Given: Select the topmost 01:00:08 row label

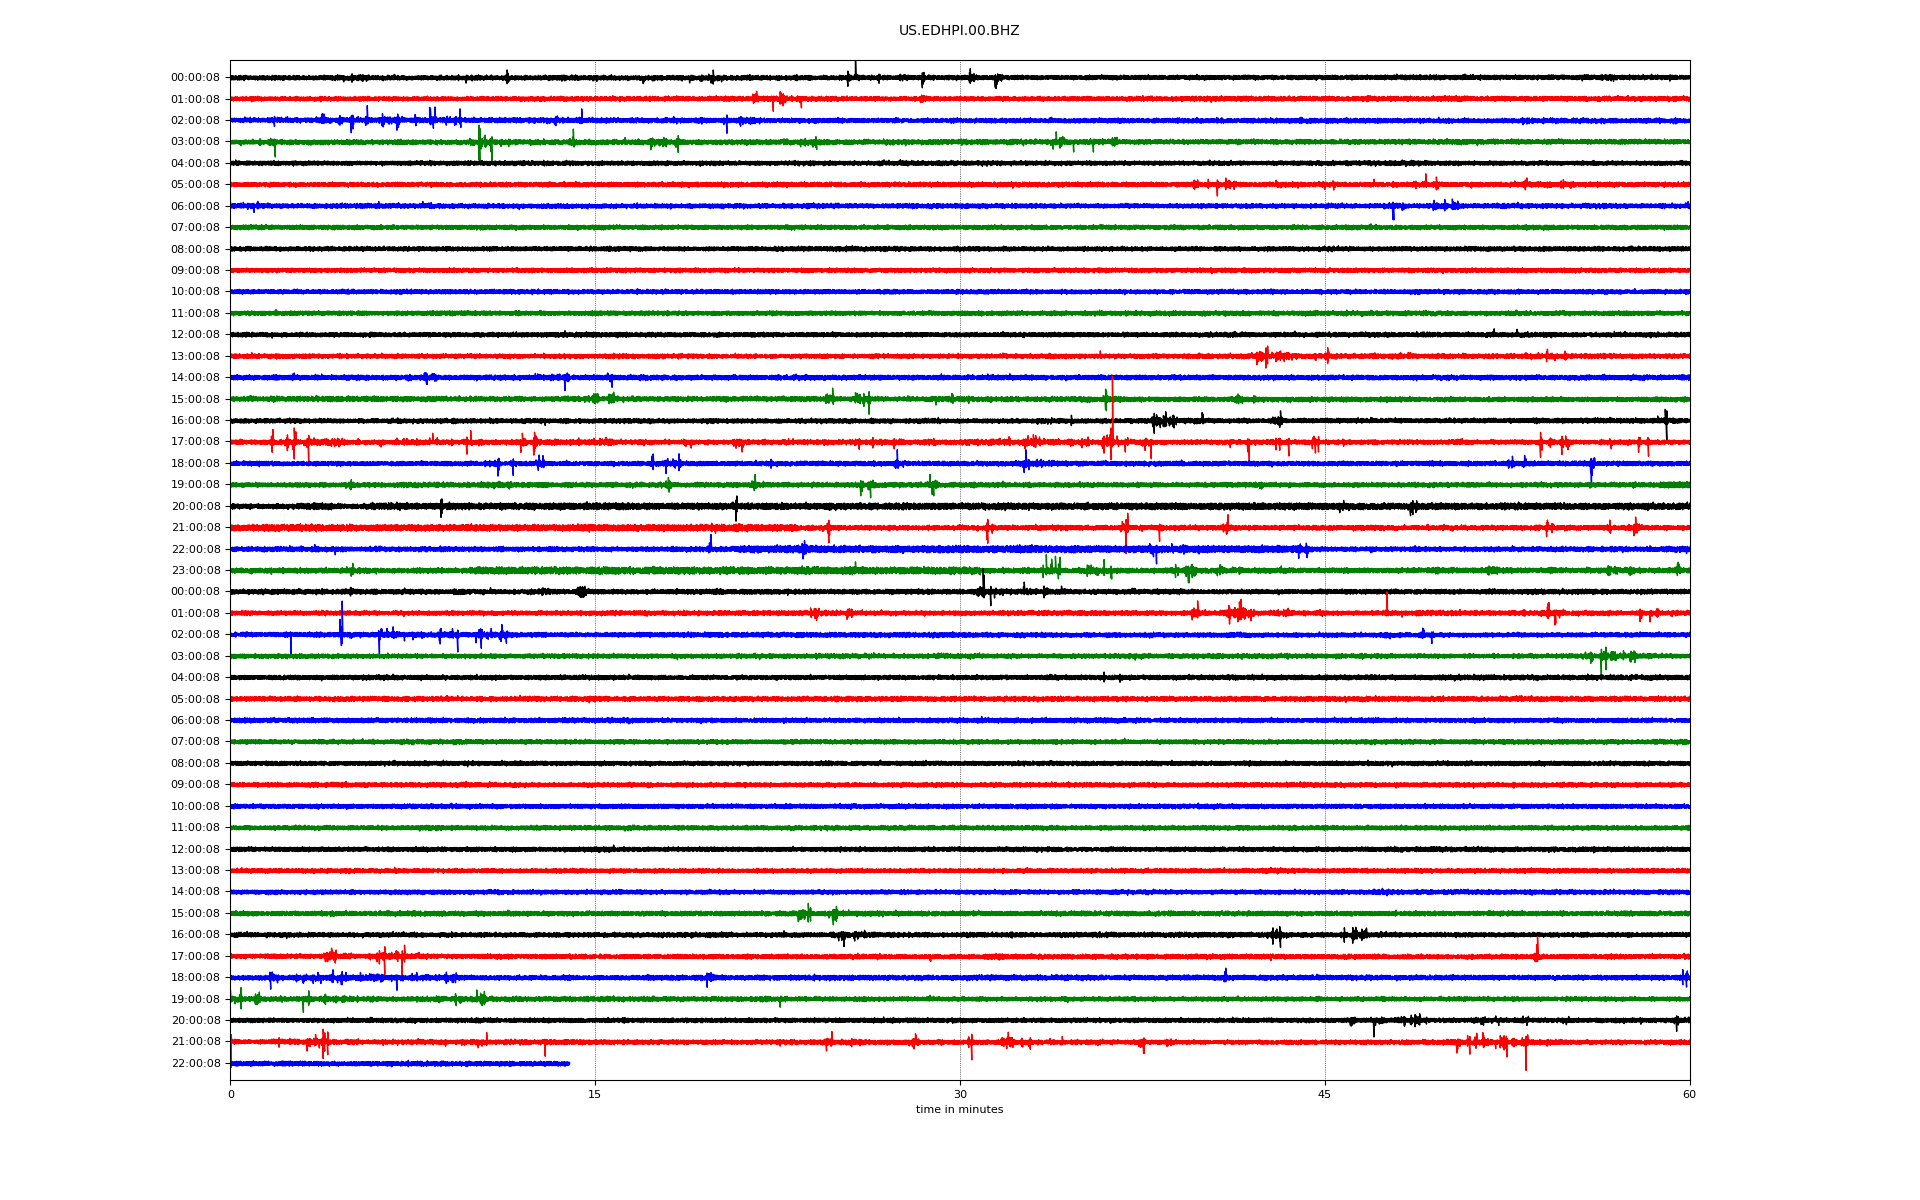Looking at the screenshot, I should click(x=195, y=99).
